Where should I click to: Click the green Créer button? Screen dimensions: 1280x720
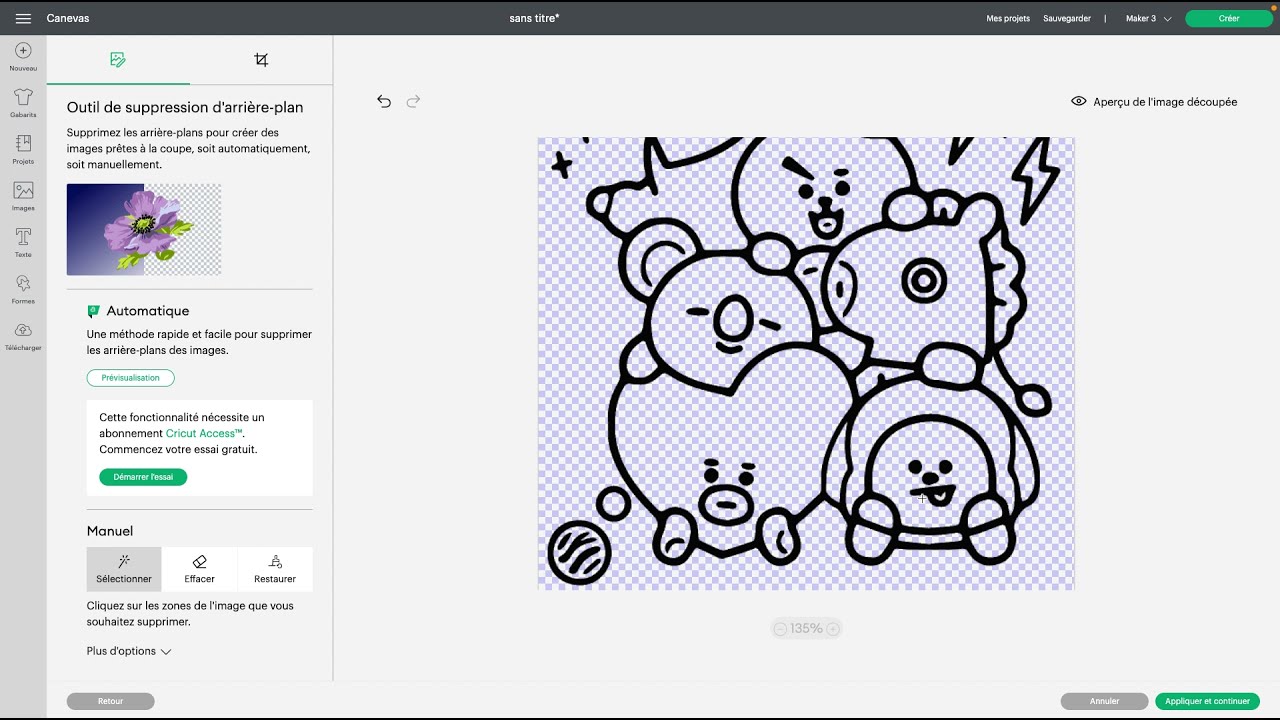1229,18
